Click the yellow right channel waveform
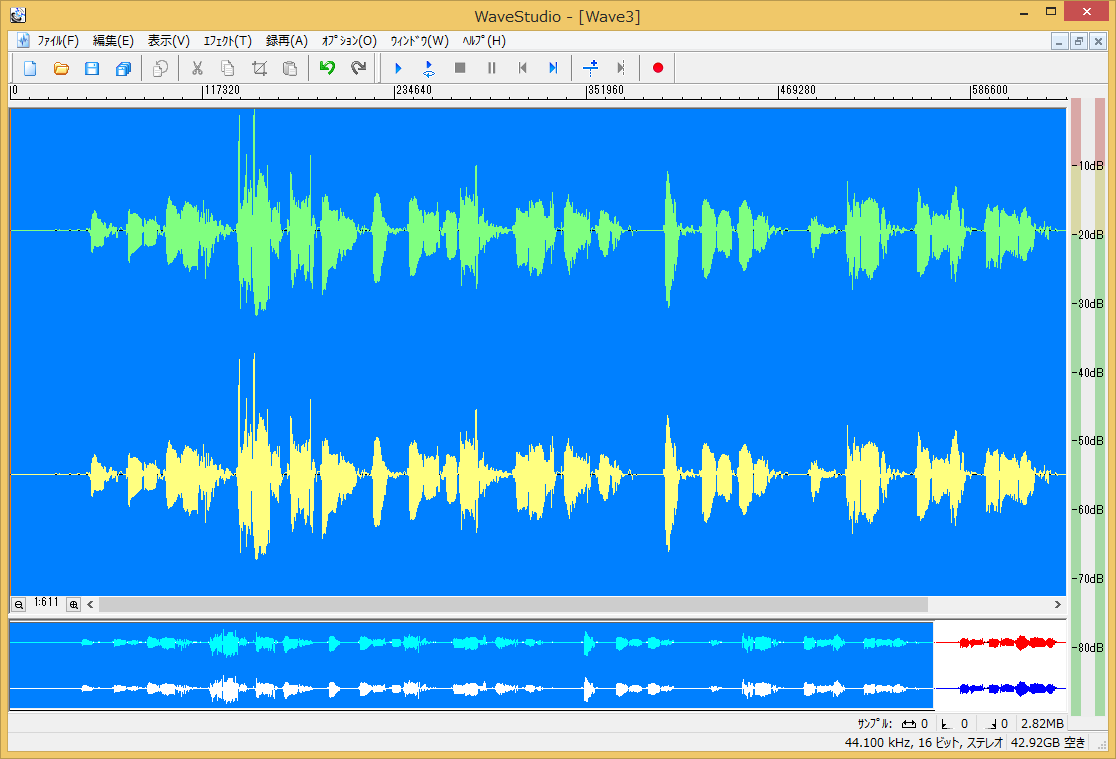 pos(537,473)
